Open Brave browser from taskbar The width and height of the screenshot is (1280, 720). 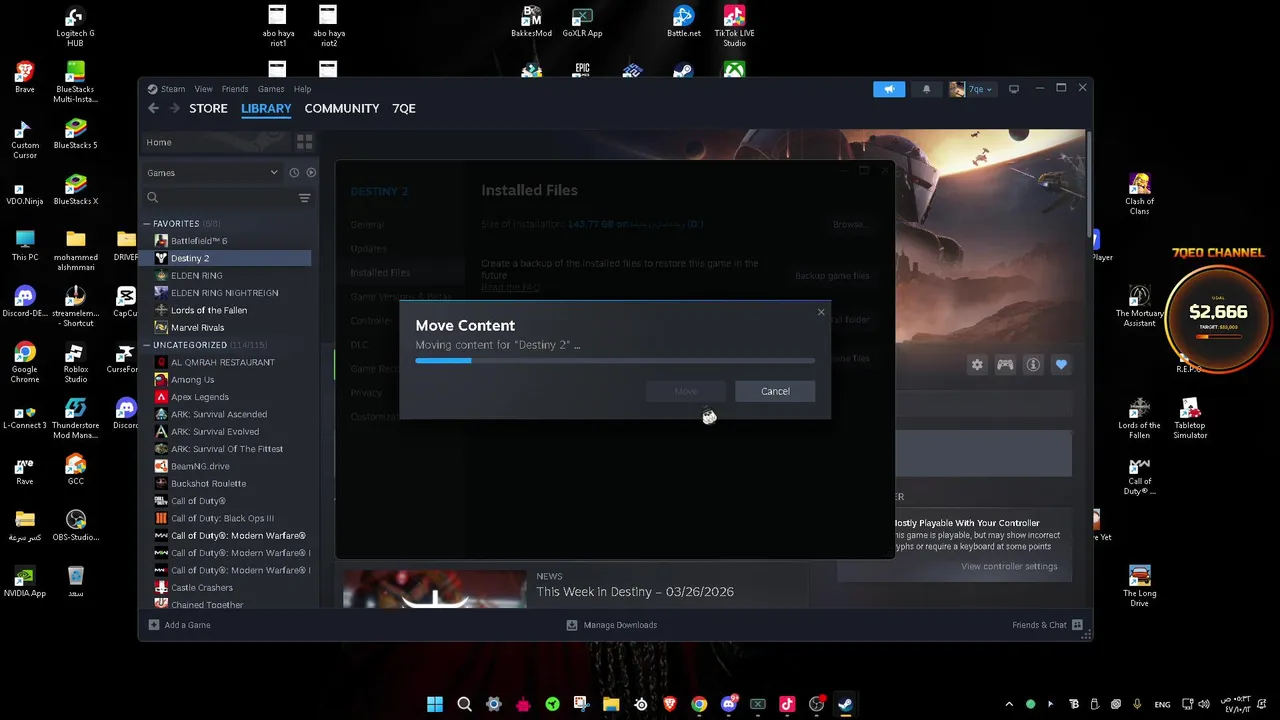coord(670,704)
